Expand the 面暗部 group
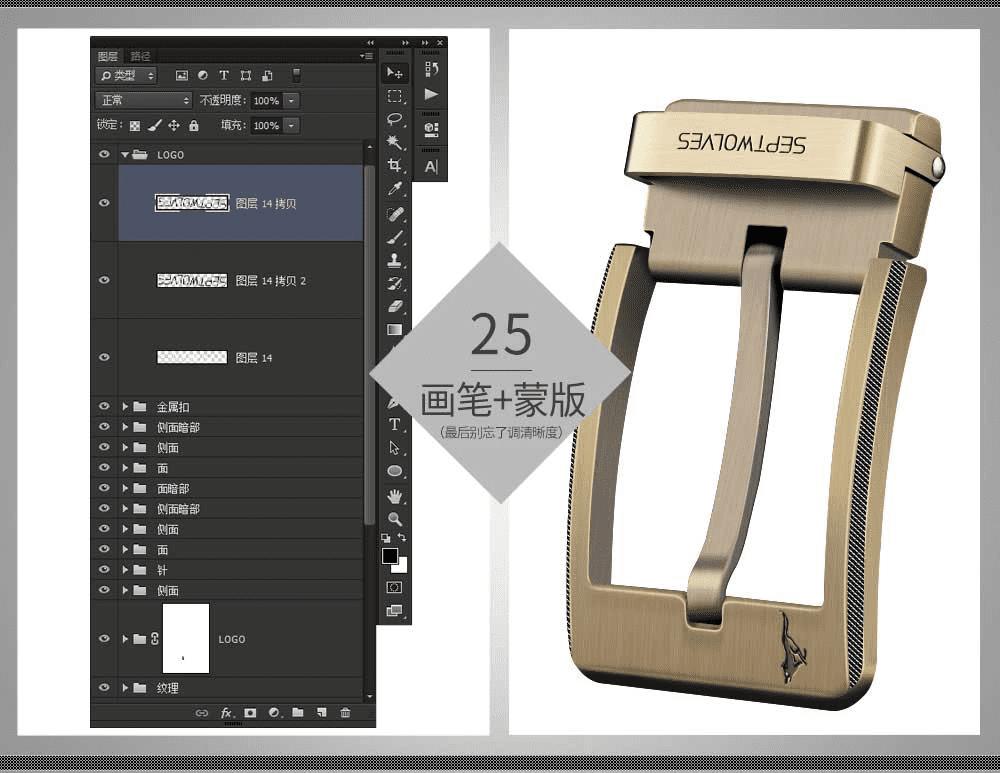The height and width of the screenshot is (773, 1000). [125, 489]
